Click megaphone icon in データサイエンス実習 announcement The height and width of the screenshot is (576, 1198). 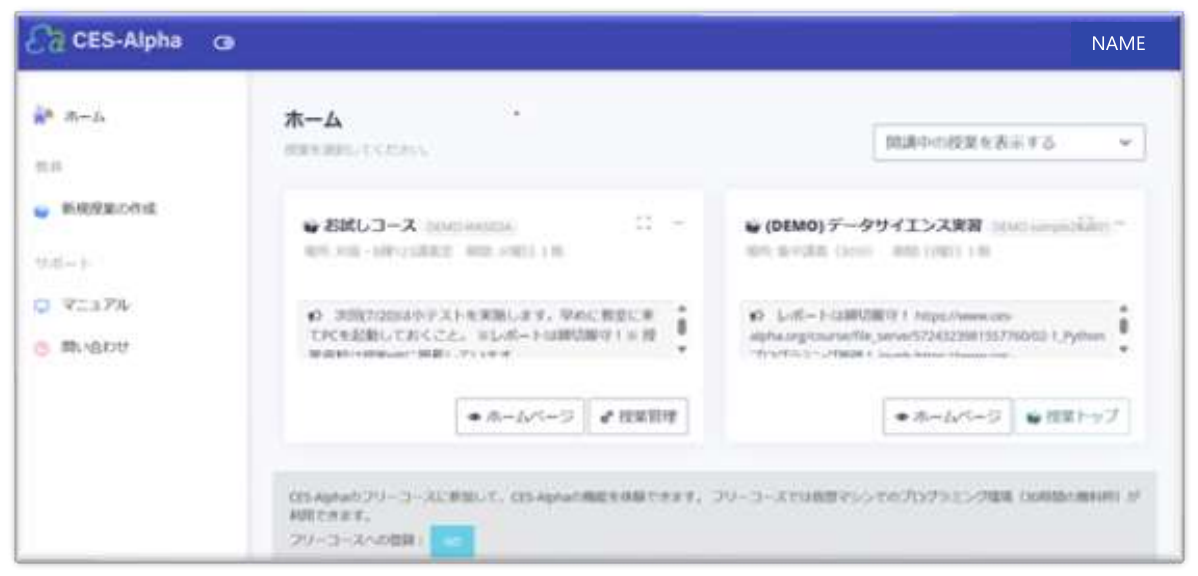[x=755, y=315]
